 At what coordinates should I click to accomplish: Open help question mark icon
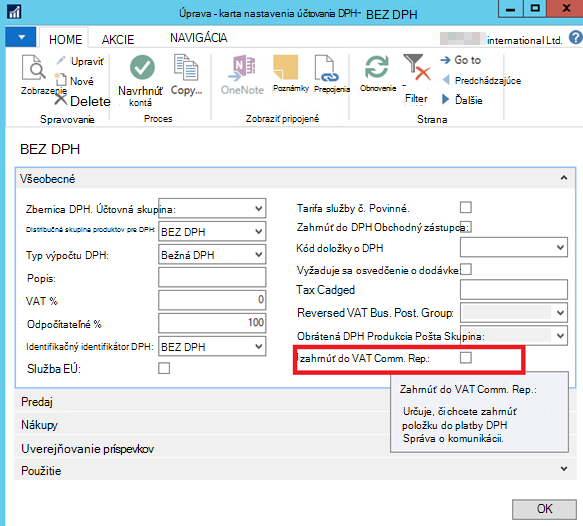(x=576, y=38)
